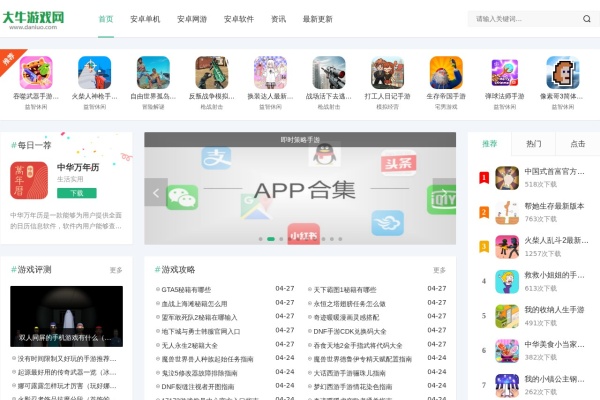
Task: Click 中国式首富官方 ranking title
Action: 554,171
